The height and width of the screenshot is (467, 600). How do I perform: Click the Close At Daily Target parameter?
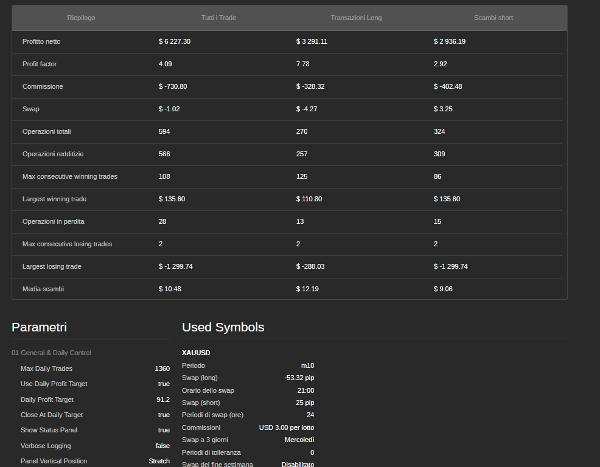tap(52, 415)
